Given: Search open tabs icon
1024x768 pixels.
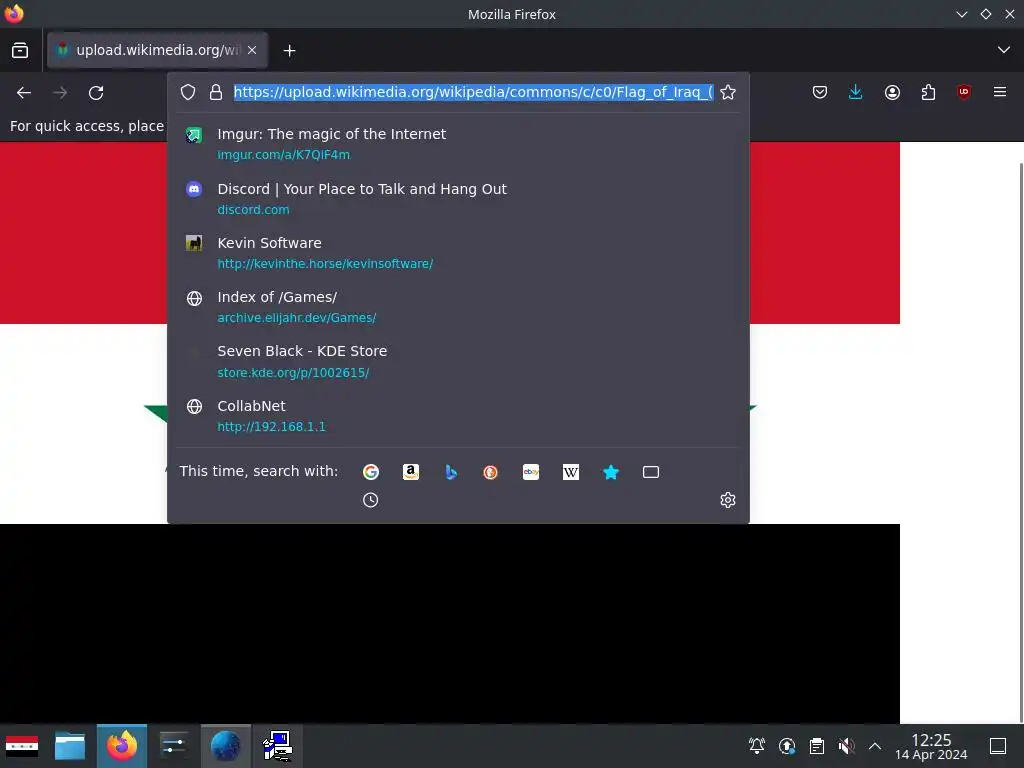Looking at the screenshot, I should click(x=651, y=472).
